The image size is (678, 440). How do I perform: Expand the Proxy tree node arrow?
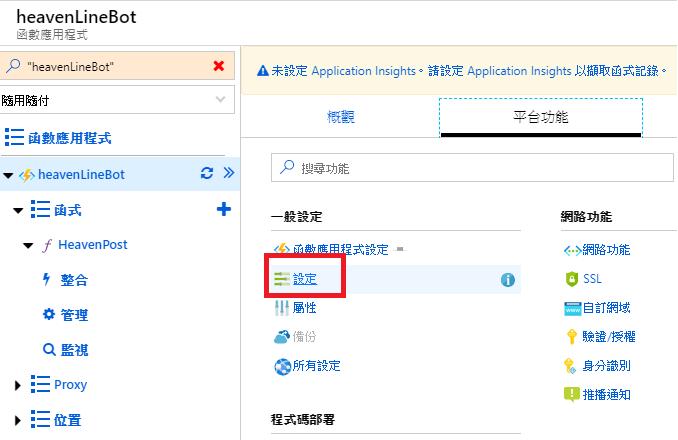pyautogui.click(x=17, y=385)
